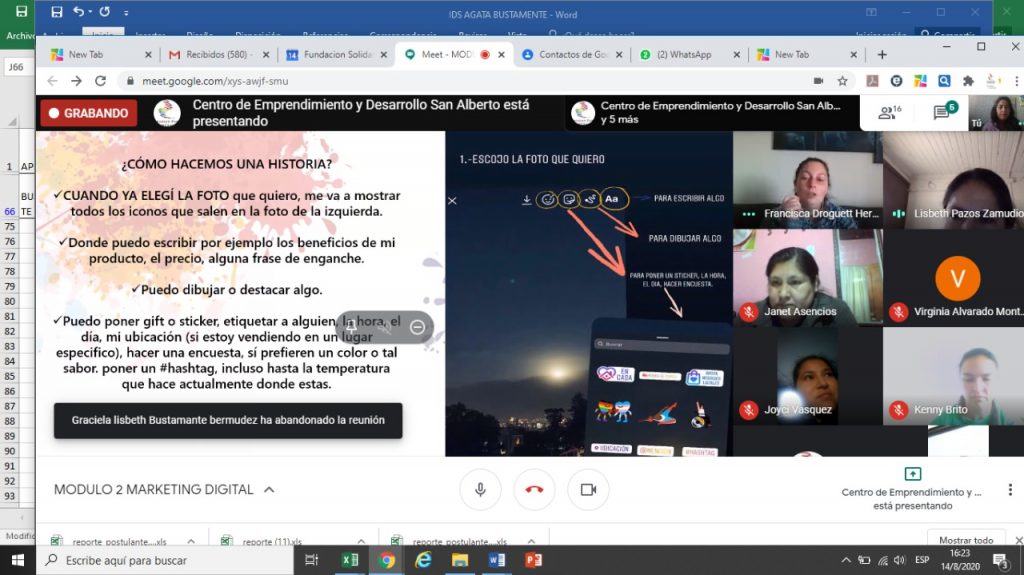Click the Centro de Emprendimiento está presentando button

click(912, 490)
